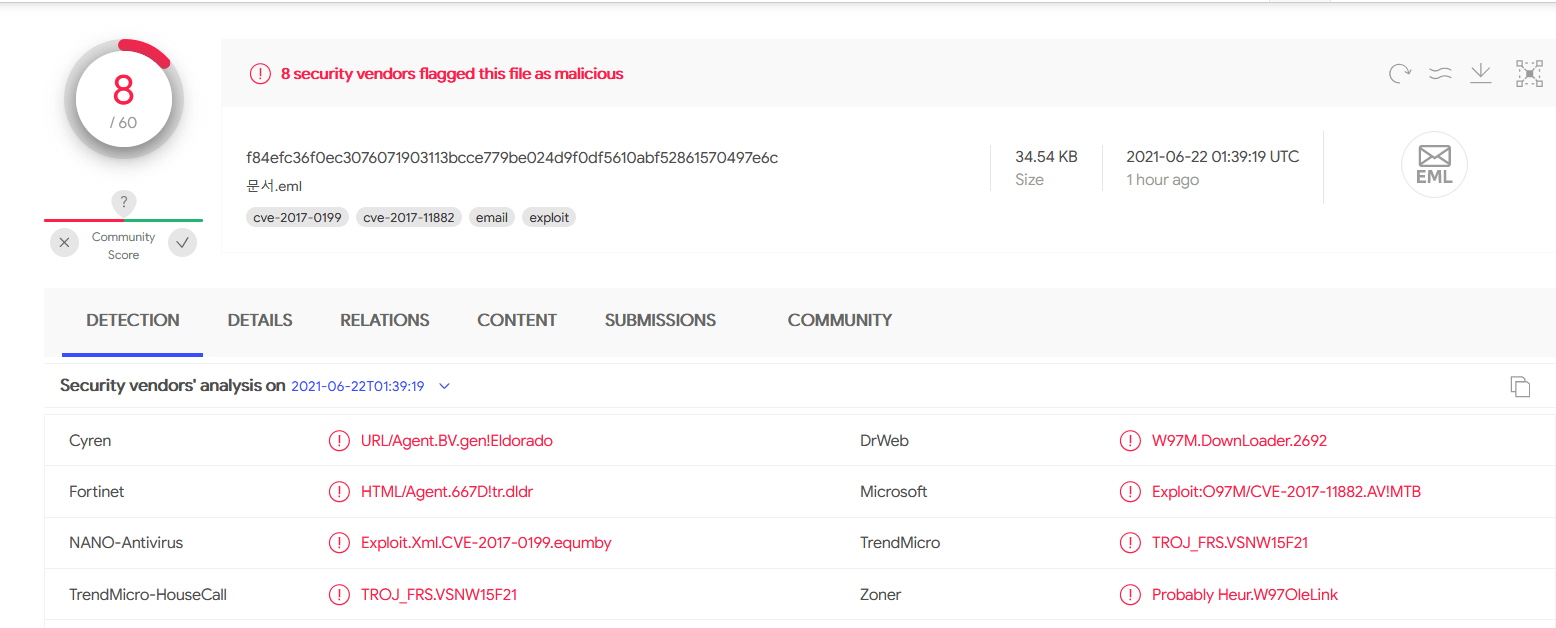This screenshot has width=1556, height=628.
Task: Switch to the DETAILS tab
Action: tap(260, 320)
